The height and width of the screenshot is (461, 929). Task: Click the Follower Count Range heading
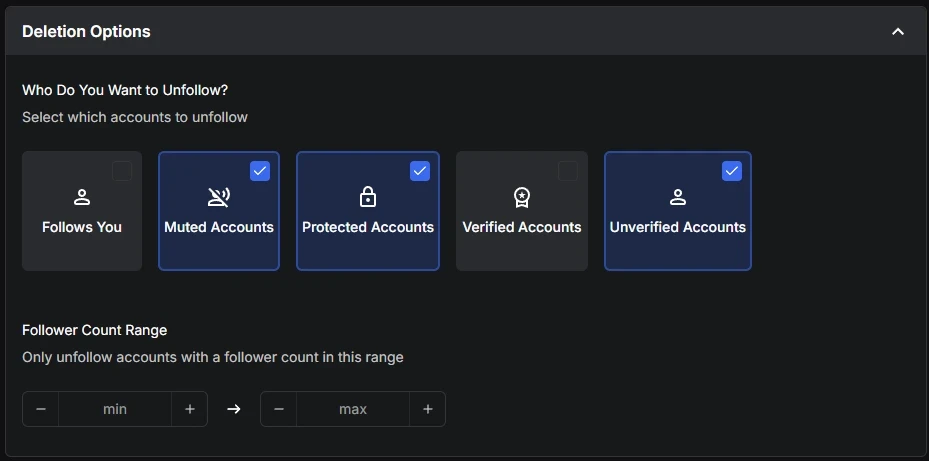pyautogui.click(x=94, y=330)
